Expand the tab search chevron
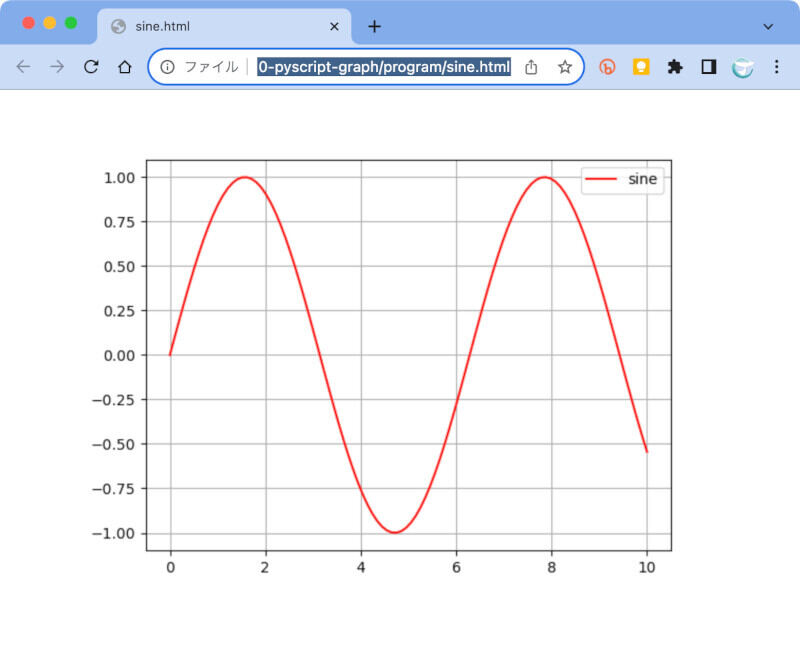 pyautogui.click(x=768, y=27)
